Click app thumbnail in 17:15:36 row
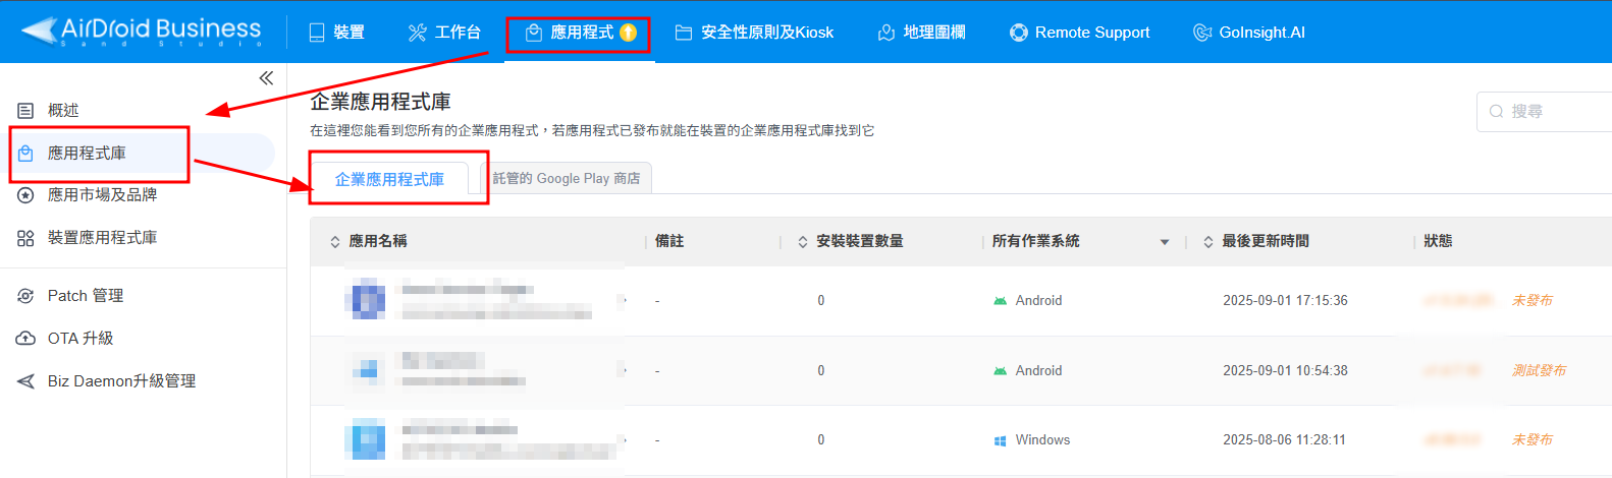This screenshot has height=478, width=1612. pyautogui.click(x=365, y=301)
